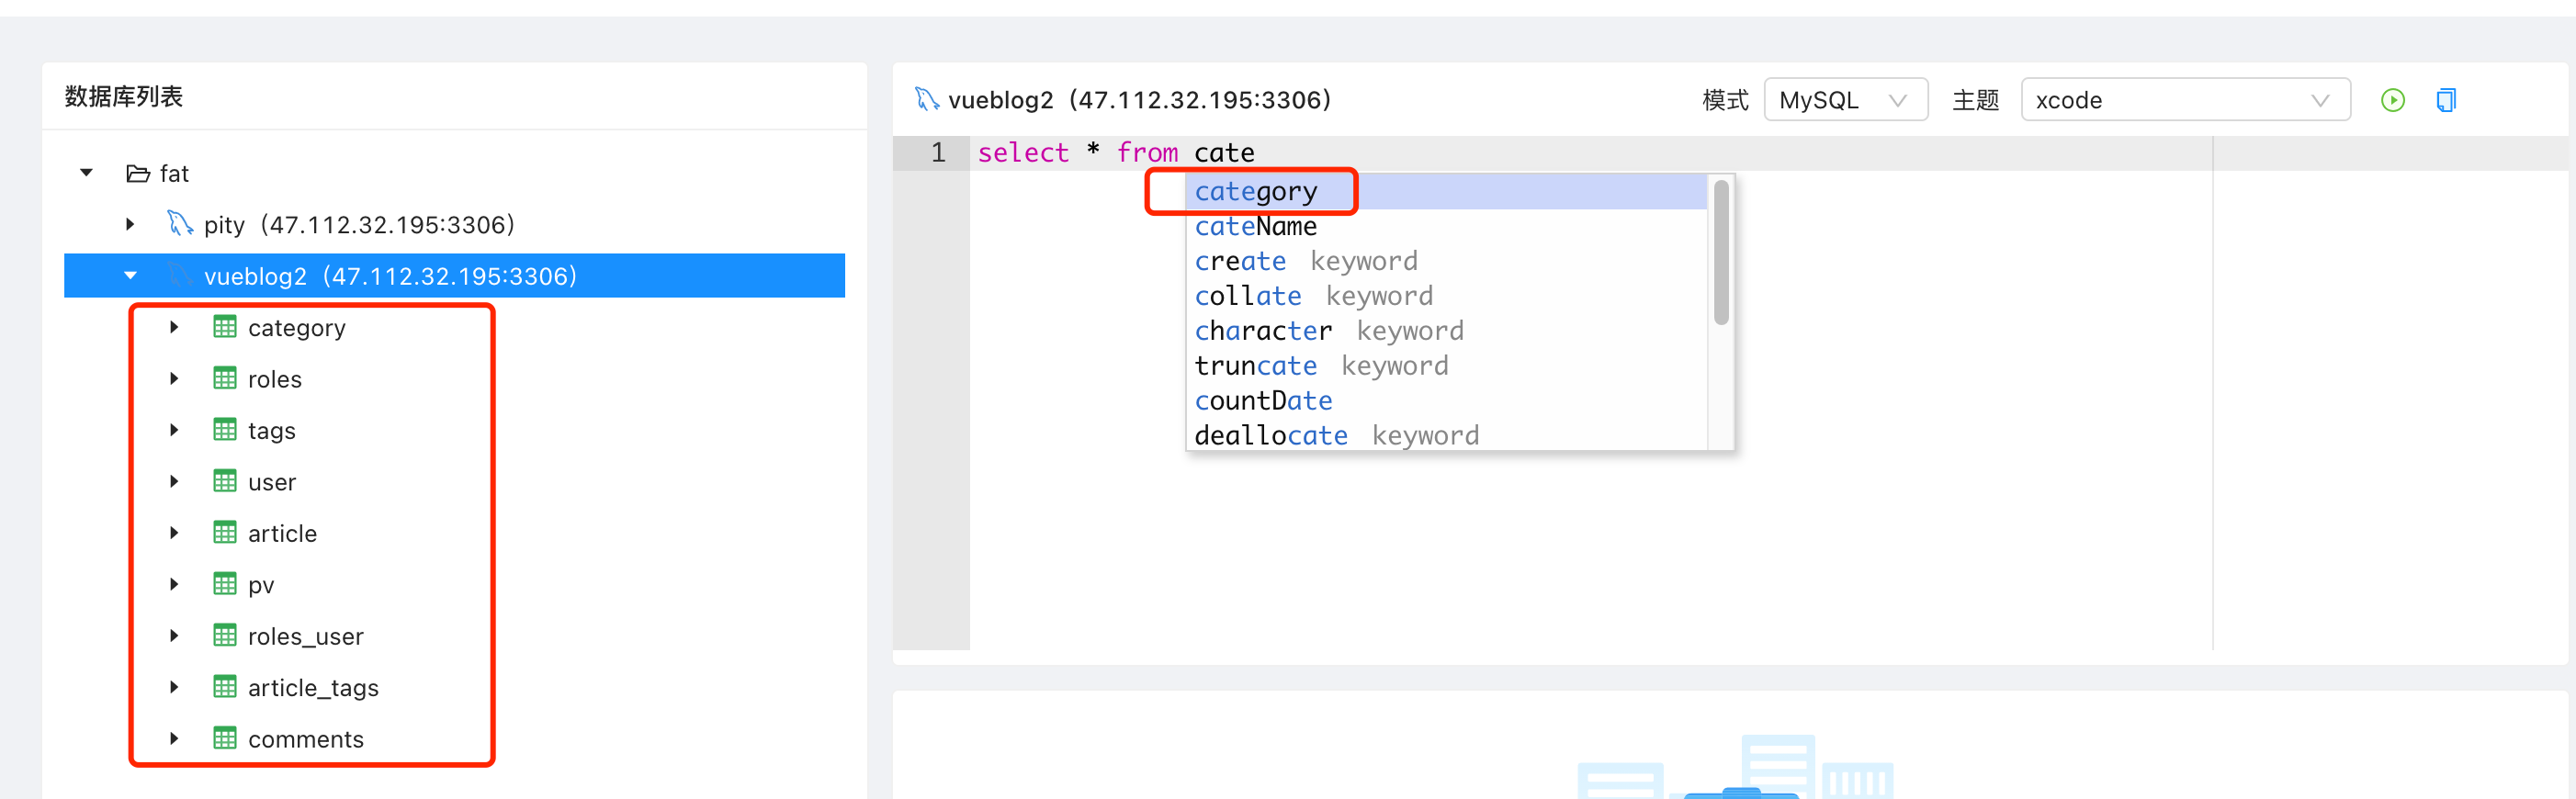This screenshot has height=799, width=2576.
Task: Select the fat folder label
Action: click(x=174, y=174)
